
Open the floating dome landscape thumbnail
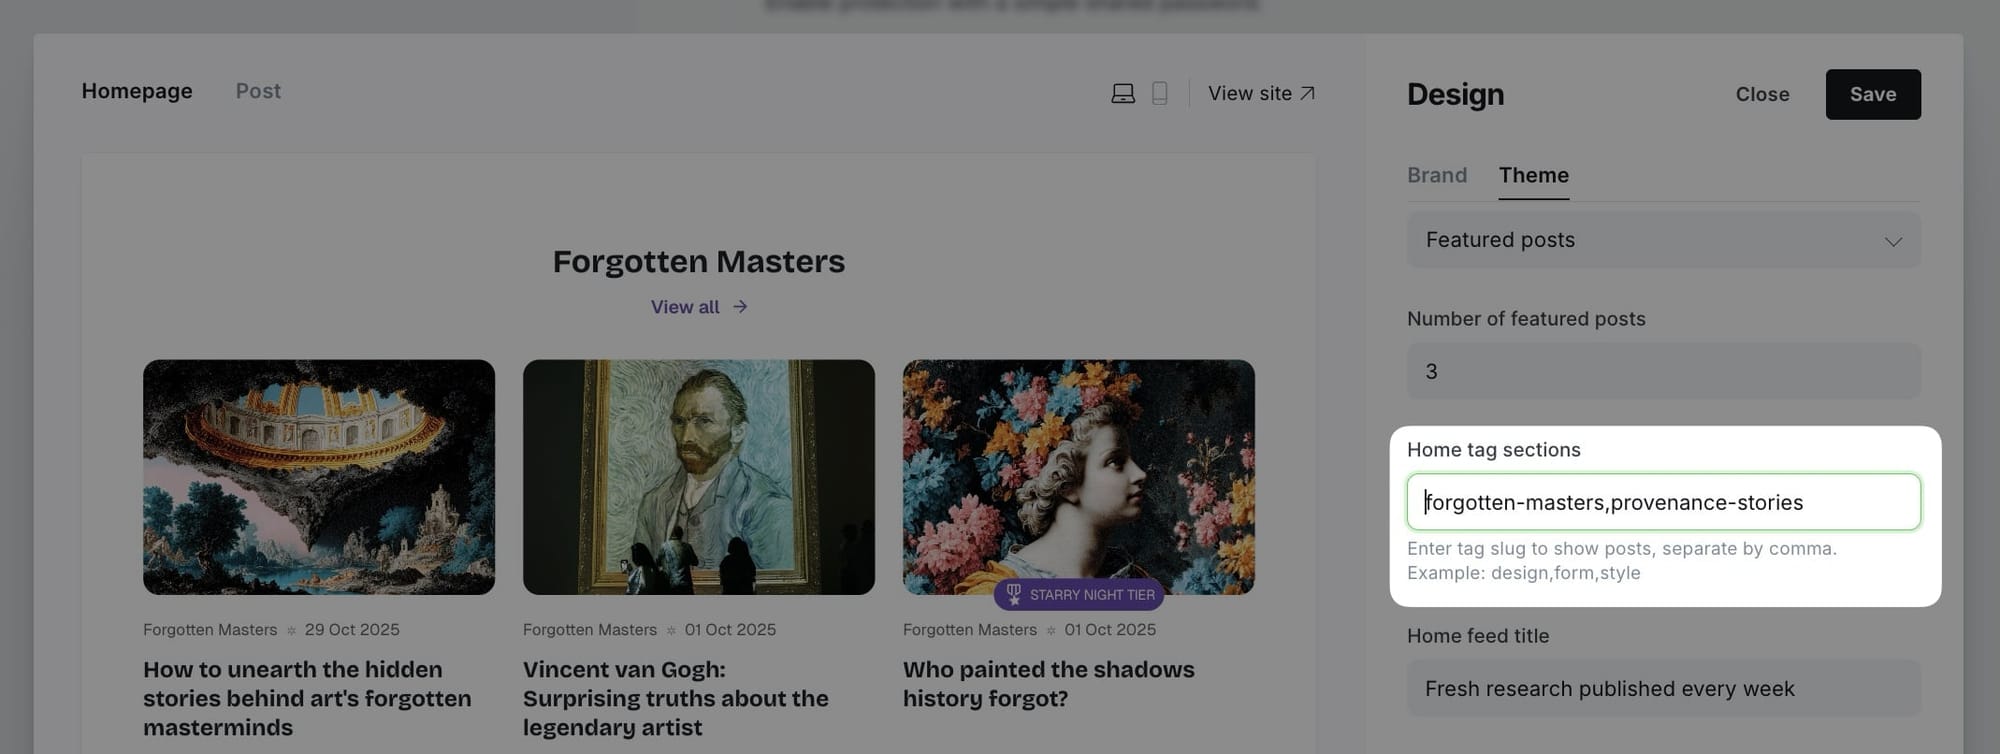318,477
